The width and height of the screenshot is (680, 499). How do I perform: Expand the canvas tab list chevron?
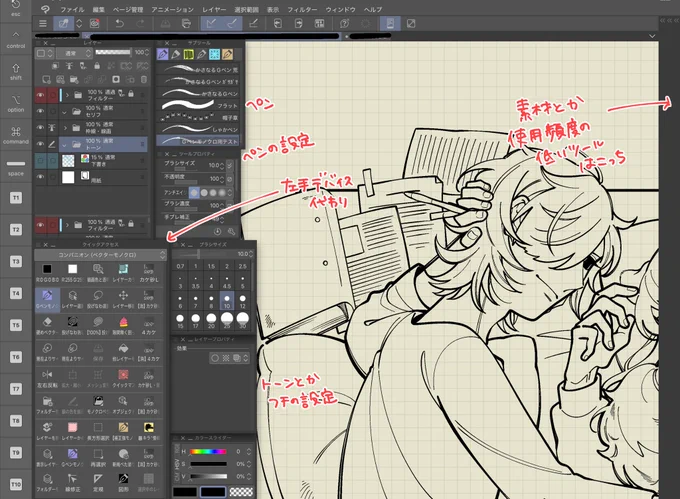point(652,36)
